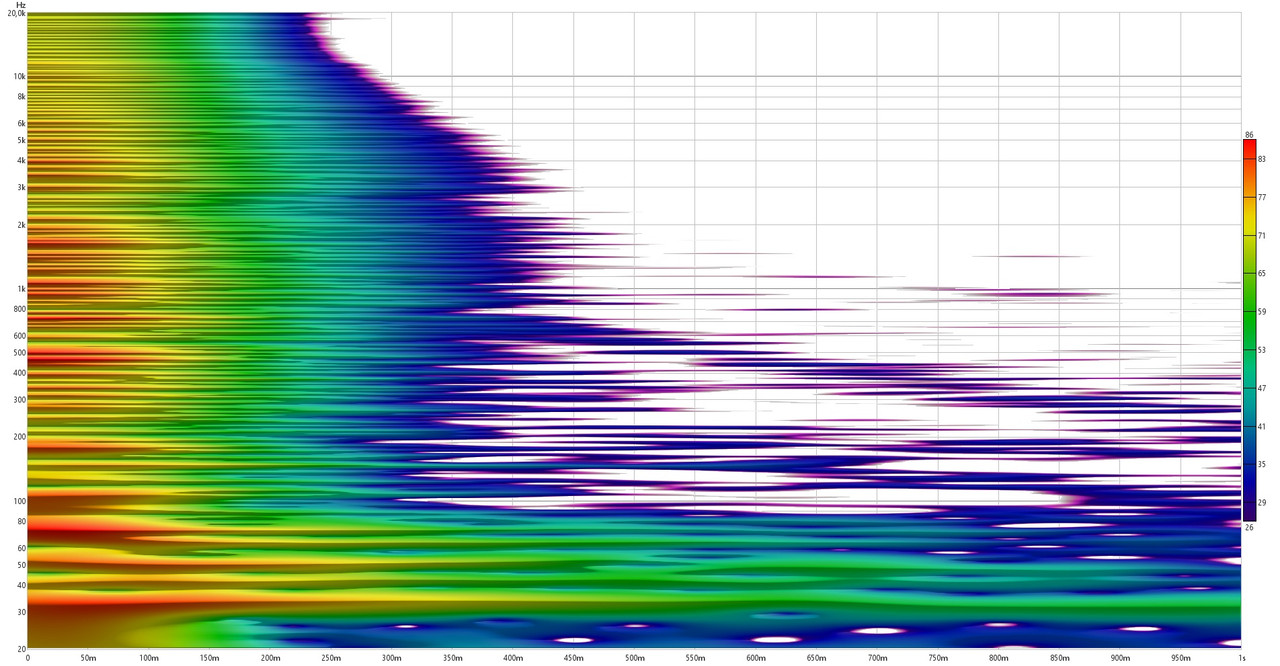1280x666 pixels.
Task: Click the 500m time axis label
Action: pyautogui.click(x=635, y=659)
